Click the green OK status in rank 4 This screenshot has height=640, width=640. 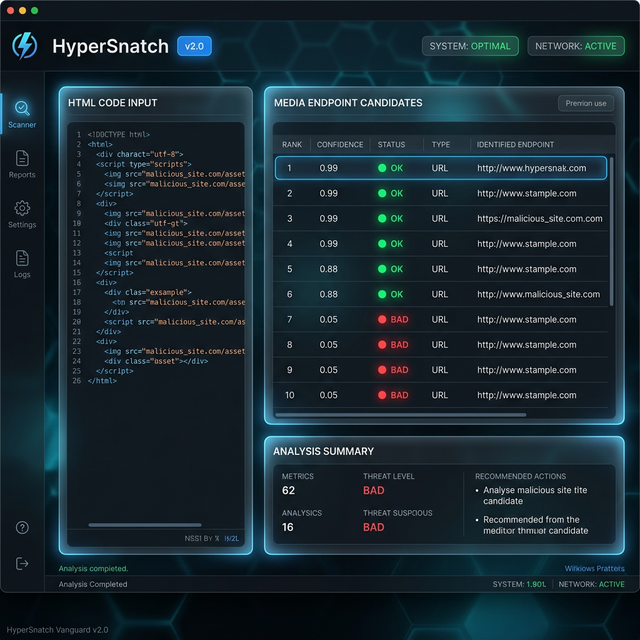pos(391,244)
